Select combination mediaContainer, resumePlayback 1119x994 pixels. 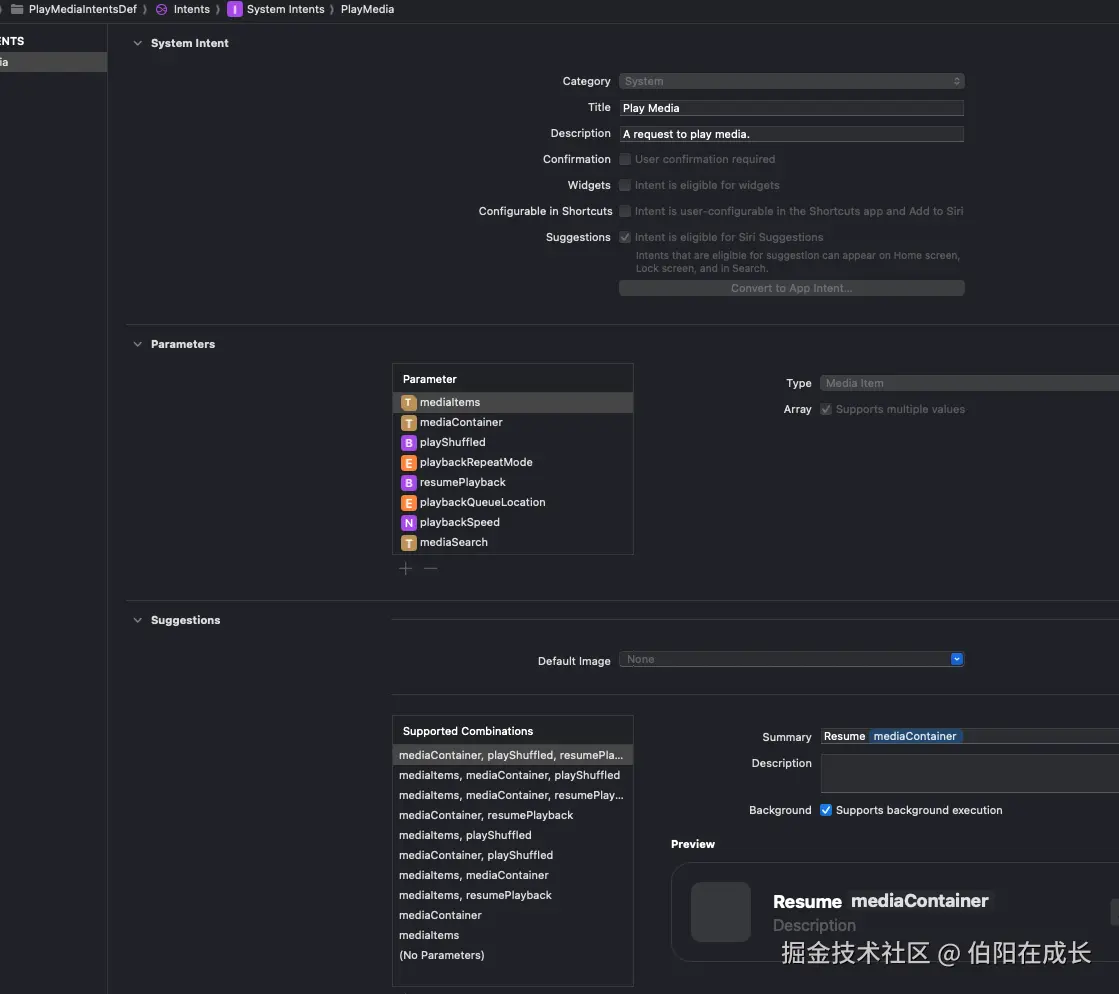(x=512, y=815)
